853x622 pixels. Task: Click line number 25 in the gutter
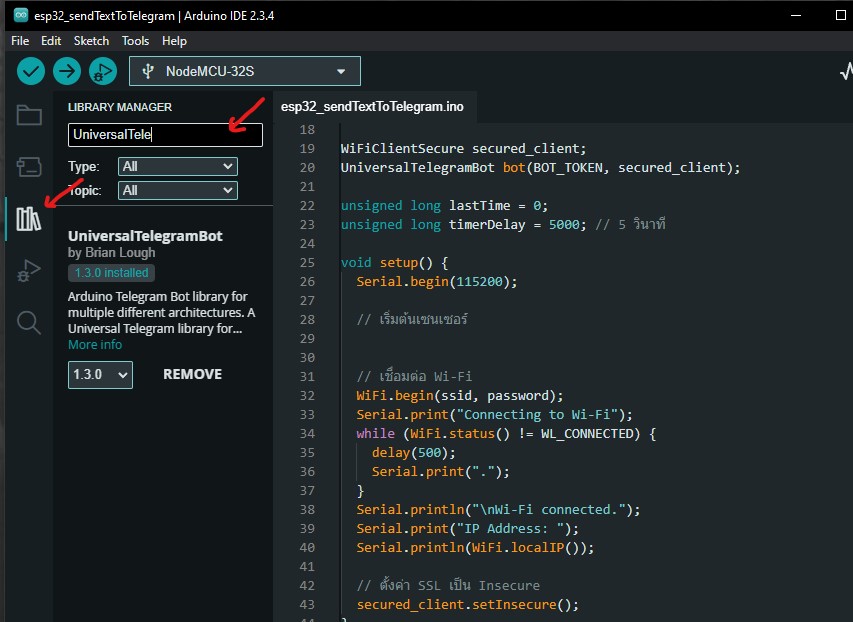[x=307, y=262]
